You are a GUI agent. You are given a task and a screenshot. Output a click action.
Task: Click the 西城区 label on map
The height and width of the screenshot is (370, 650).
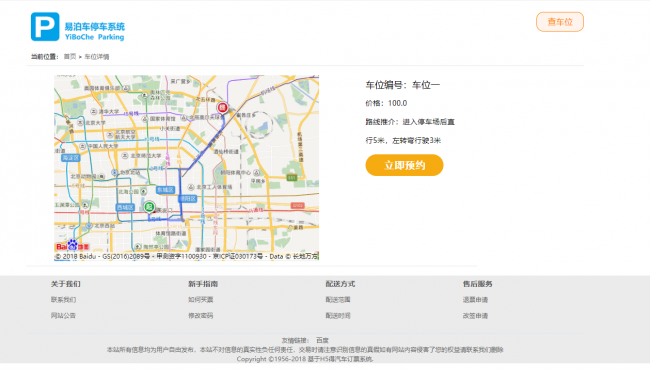pos(125,207)
